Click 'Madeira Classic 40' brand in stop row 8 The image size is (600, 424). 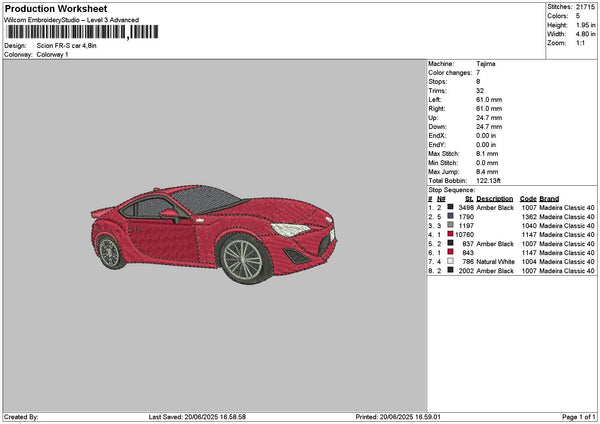tap(567, 271)
